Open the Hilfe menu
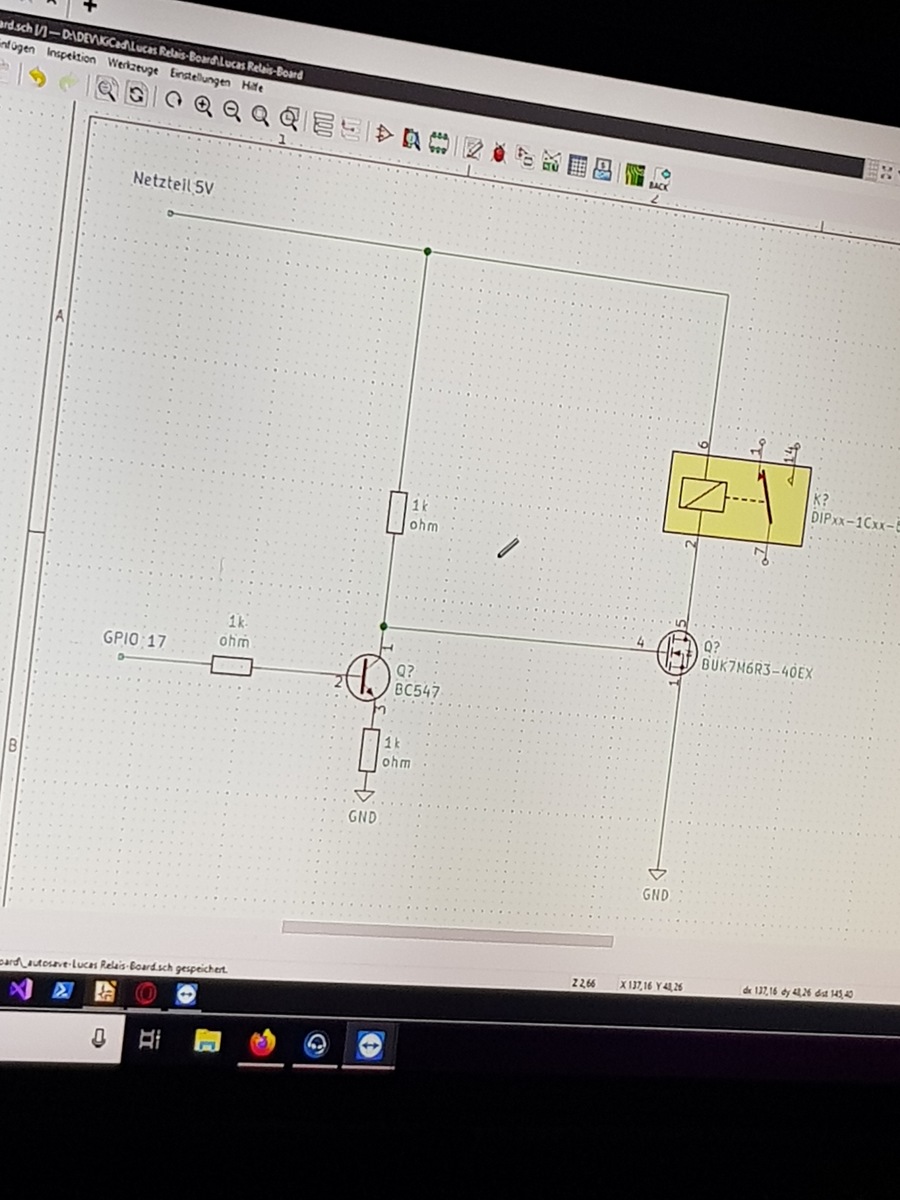This screenshot has height=1200, width=900. 253,85
